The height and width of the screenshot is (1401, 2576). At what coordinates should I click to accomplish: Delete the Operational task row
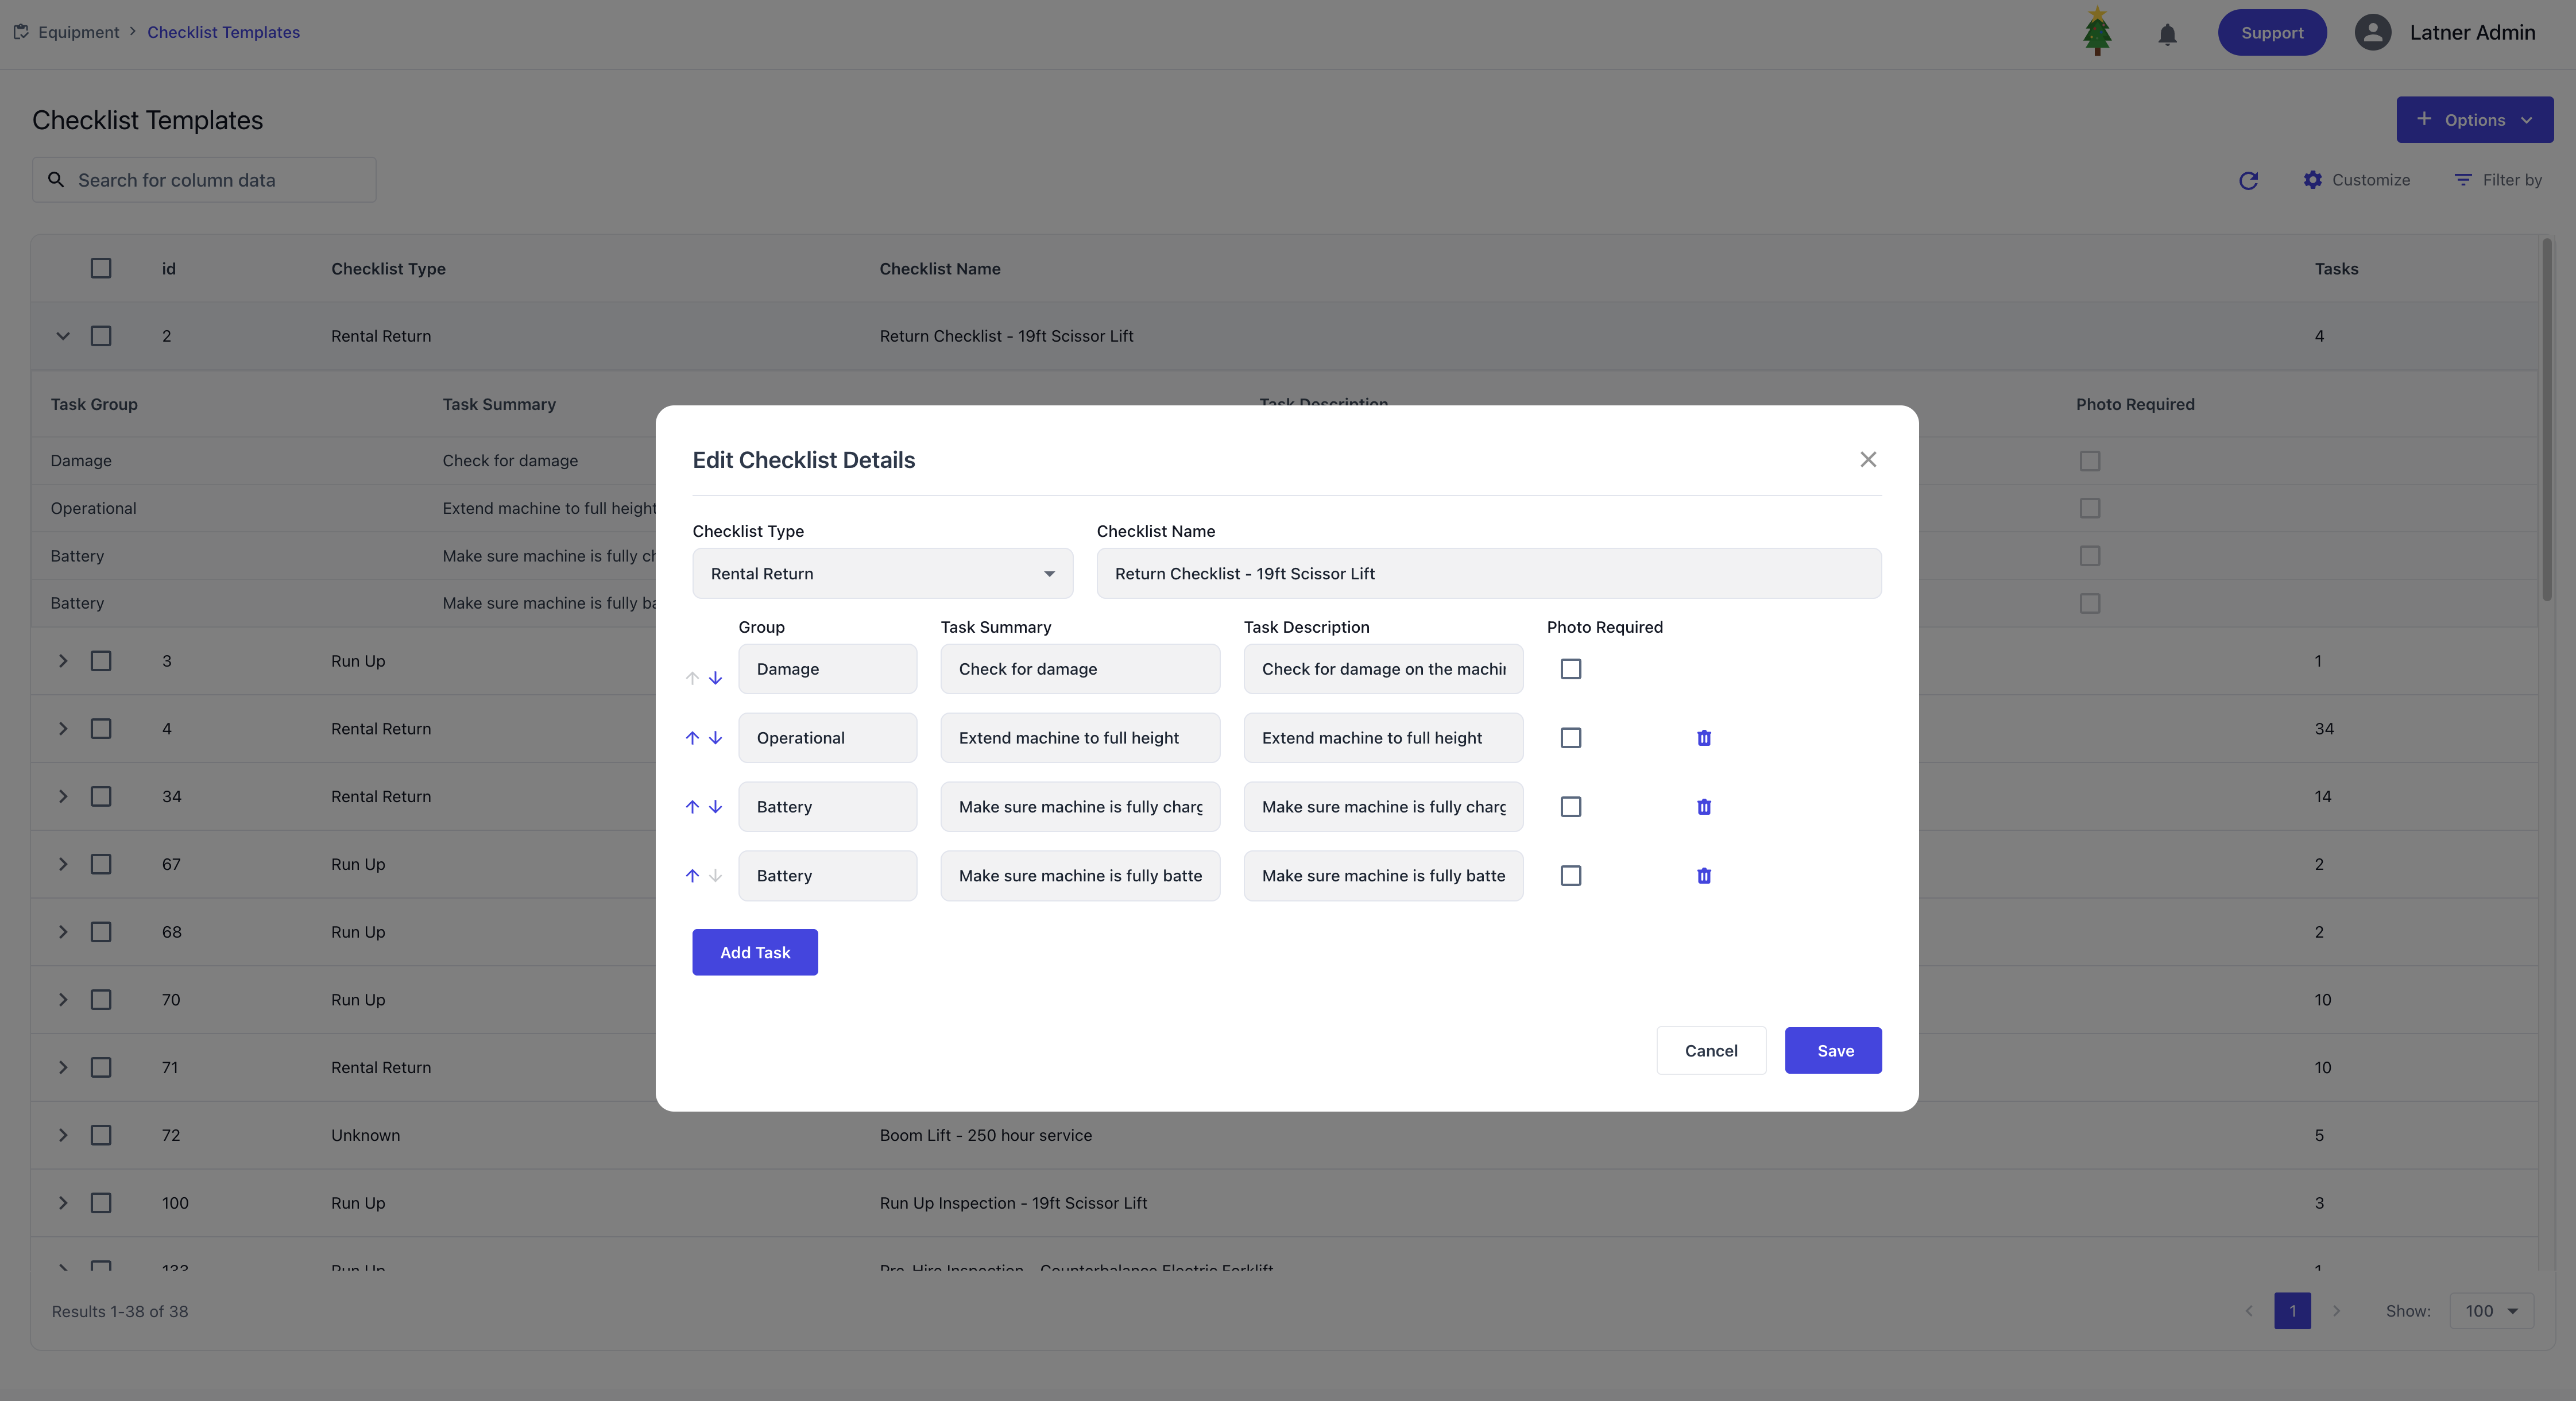click(1704, 738)
